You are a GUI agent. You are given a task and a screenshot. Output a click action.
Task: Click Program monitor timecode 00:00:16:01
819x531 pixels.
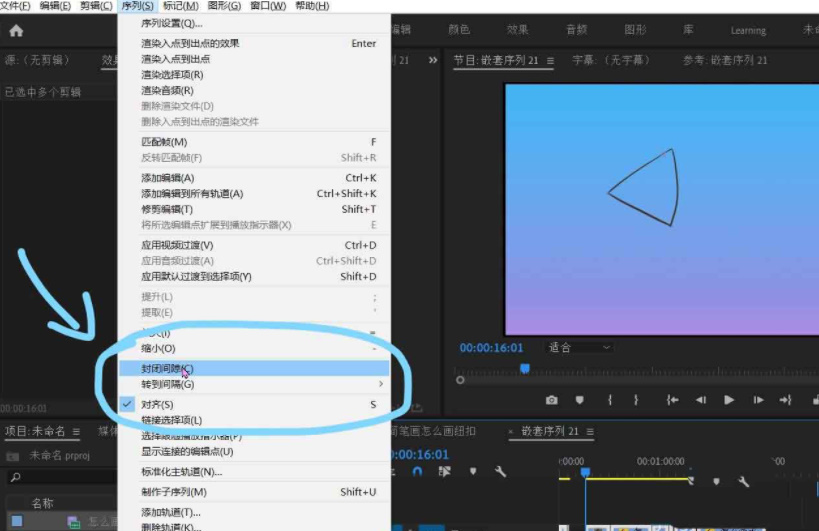491,348
